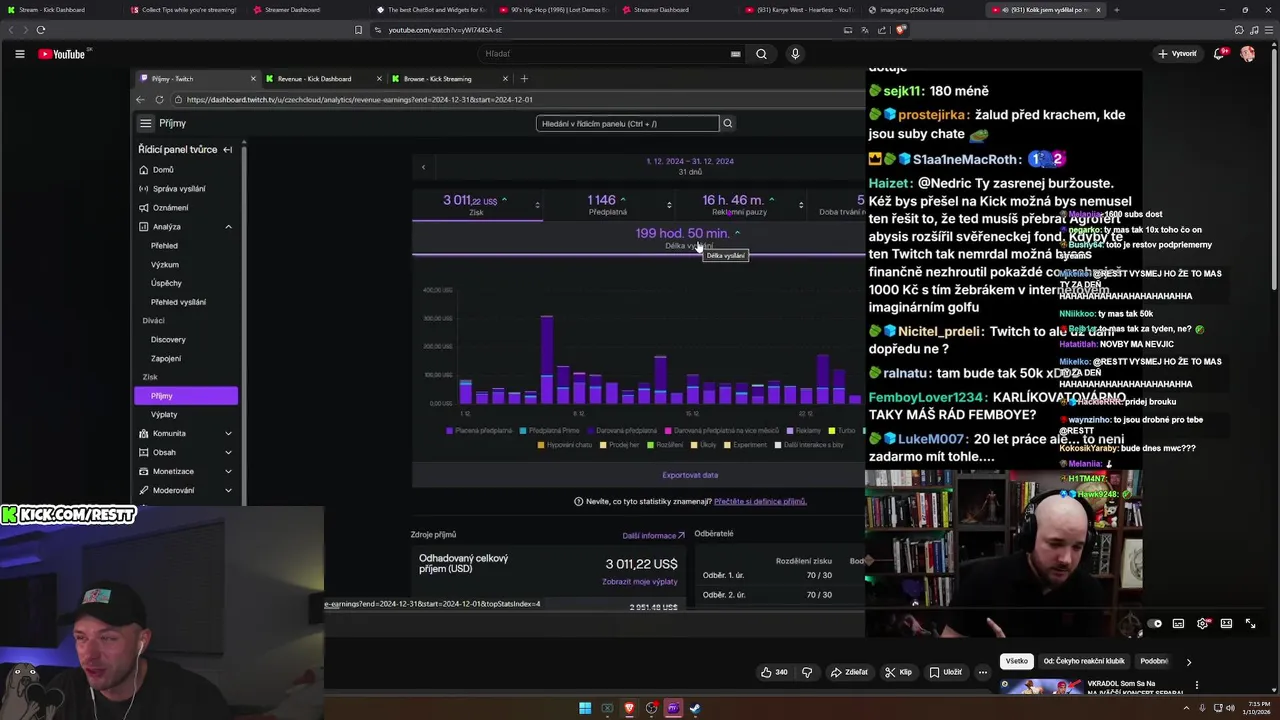Viewport: 1280px width, 720px height.
Task: Go to previous date range arrow
Action: (423, 167)
